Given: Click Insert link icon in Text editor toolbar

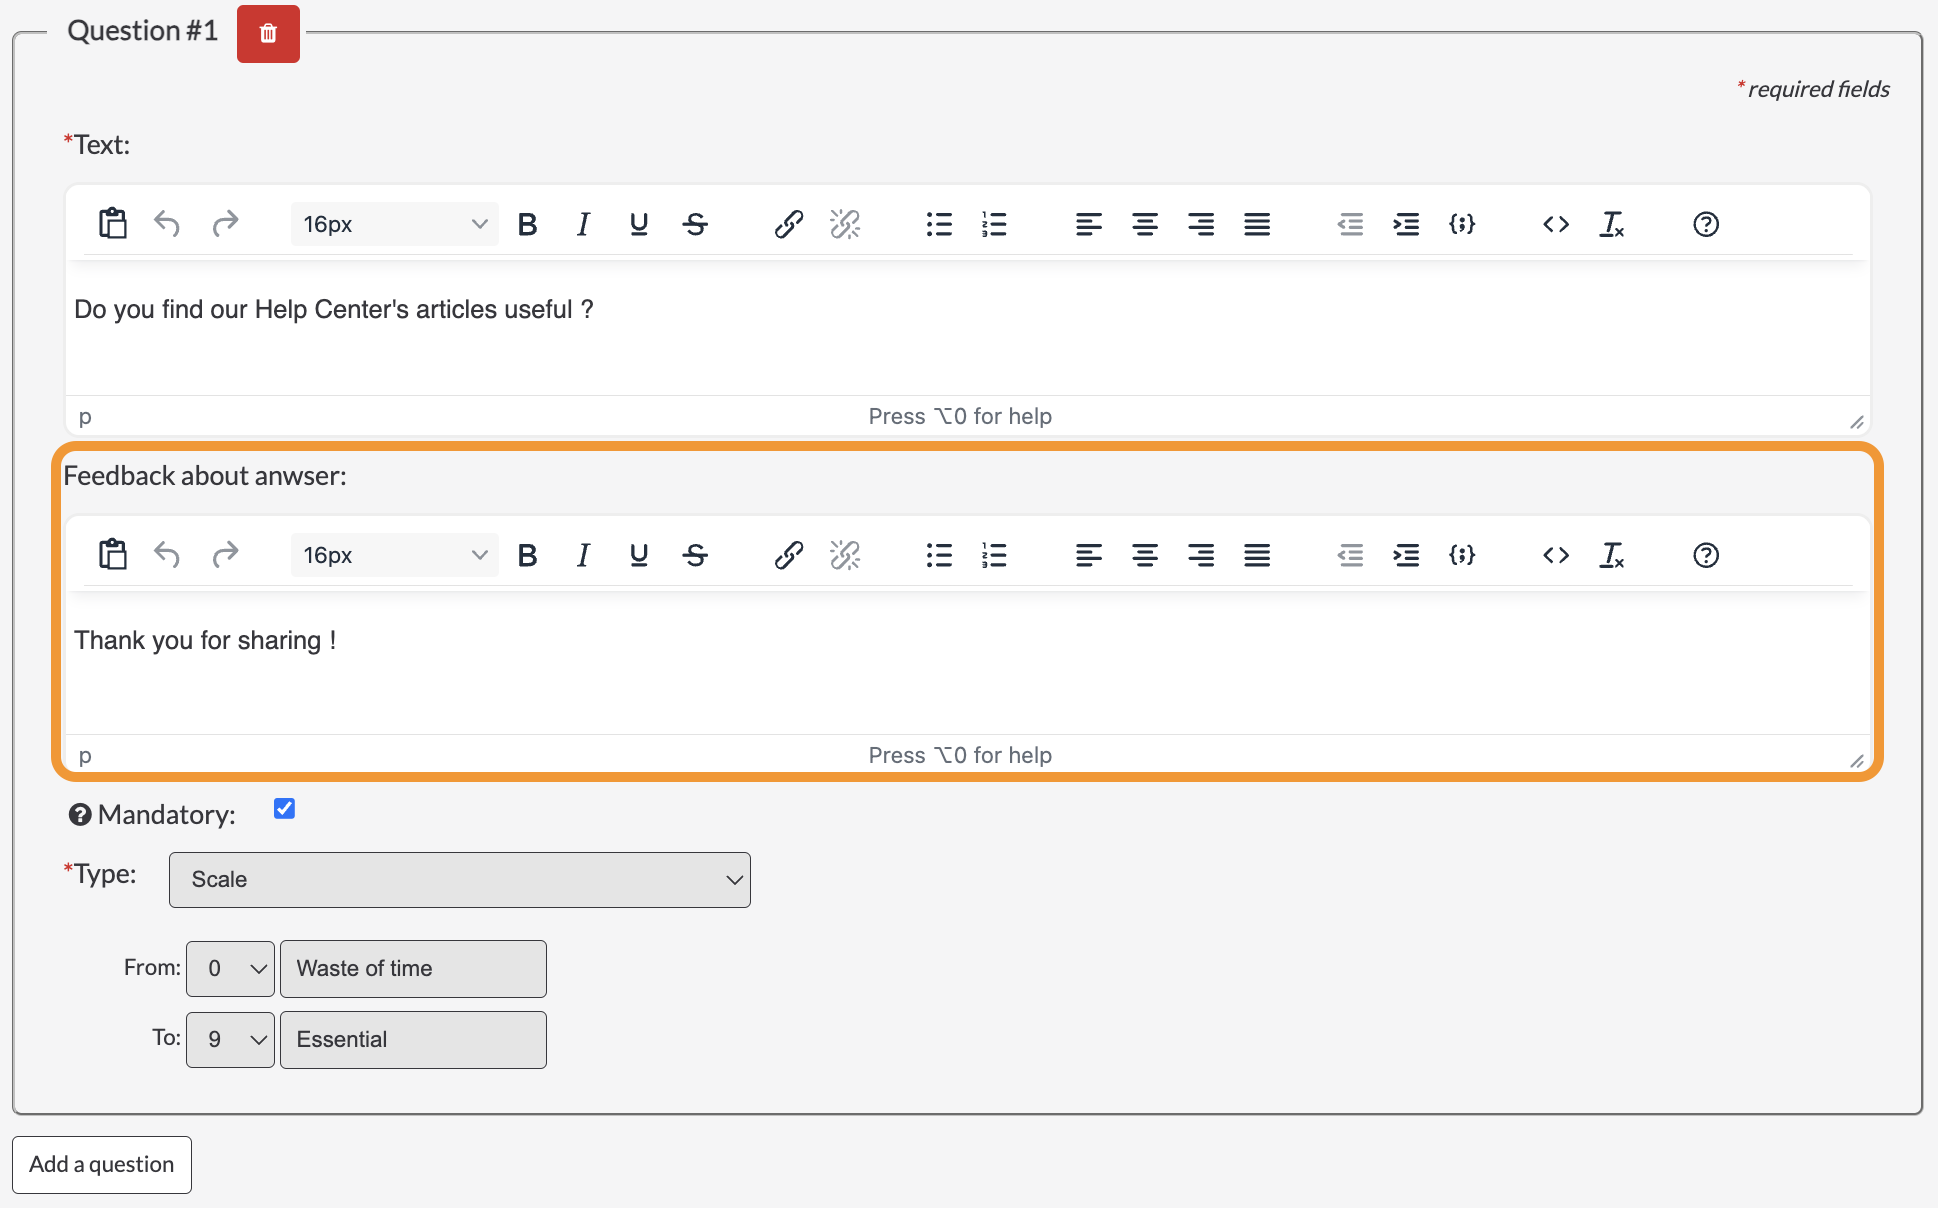Looking at the screenshot, I should (789, 225).
